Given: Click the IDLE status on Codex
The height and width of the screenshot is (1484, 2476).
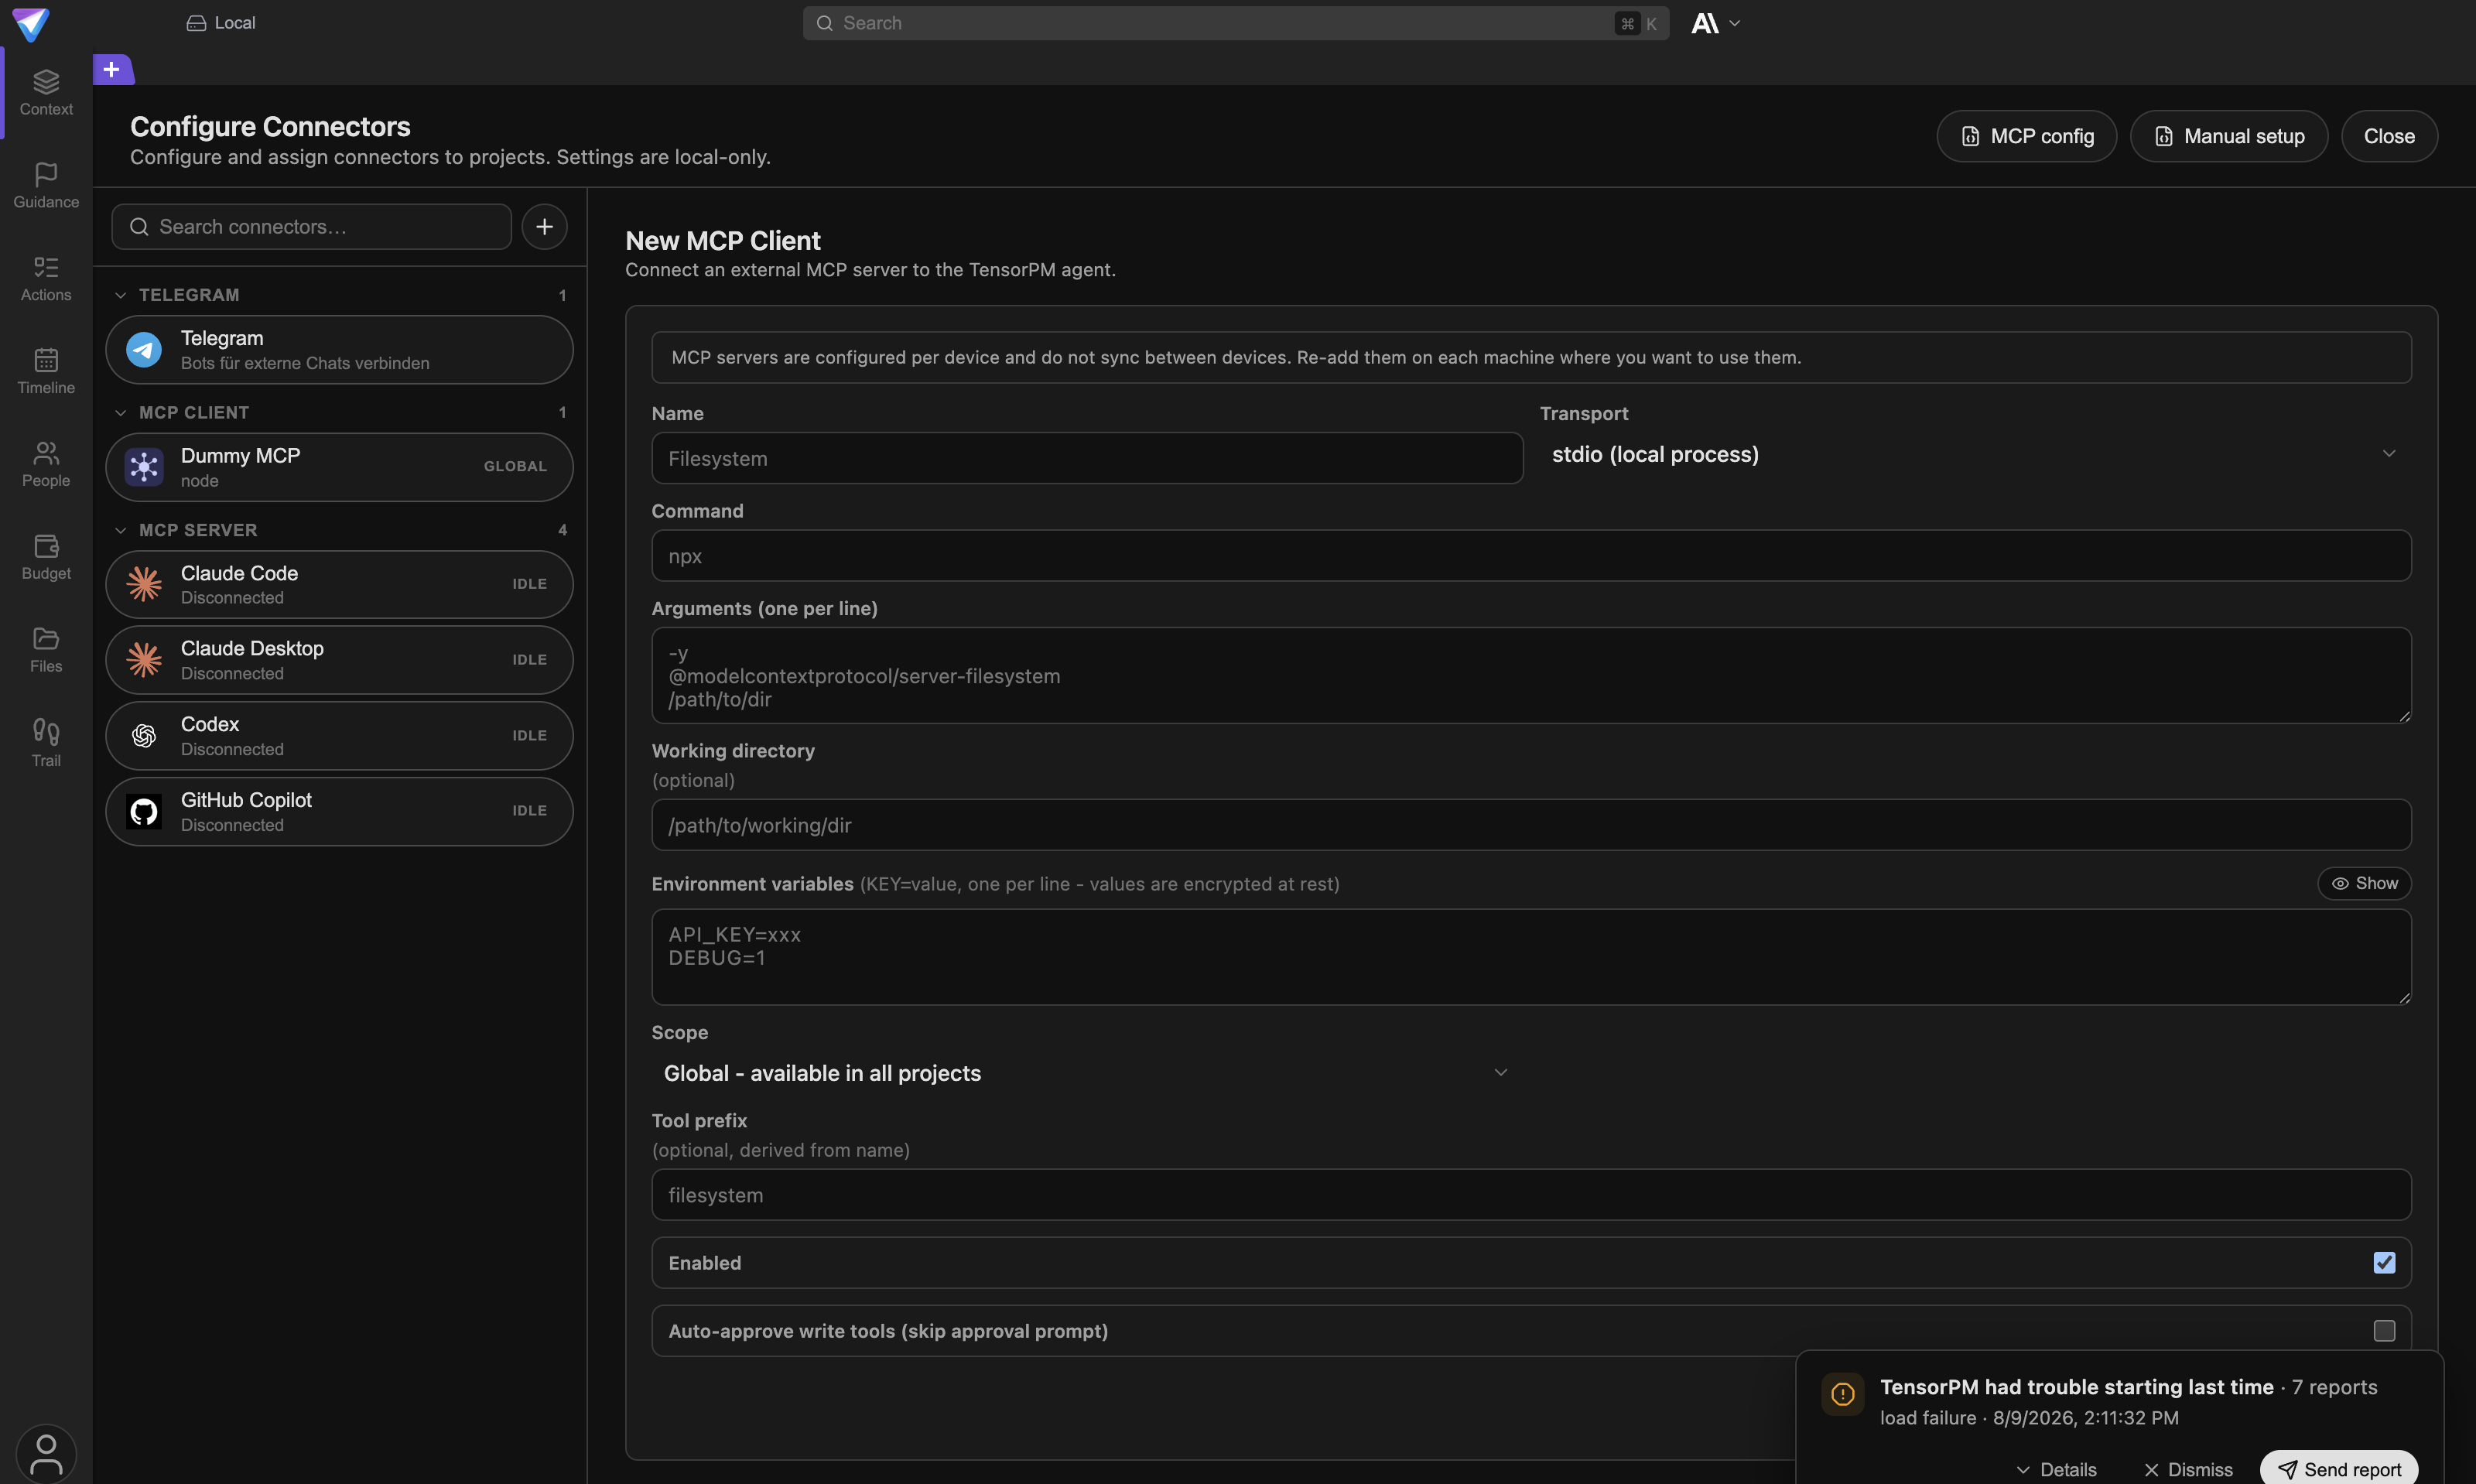Looking at the screenshot, I should 529,736.
